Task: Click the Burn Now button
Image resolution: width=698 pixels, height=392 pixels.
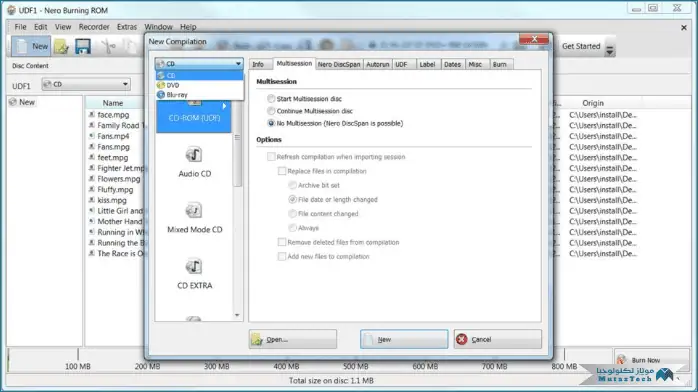Action: coord(651,360)
